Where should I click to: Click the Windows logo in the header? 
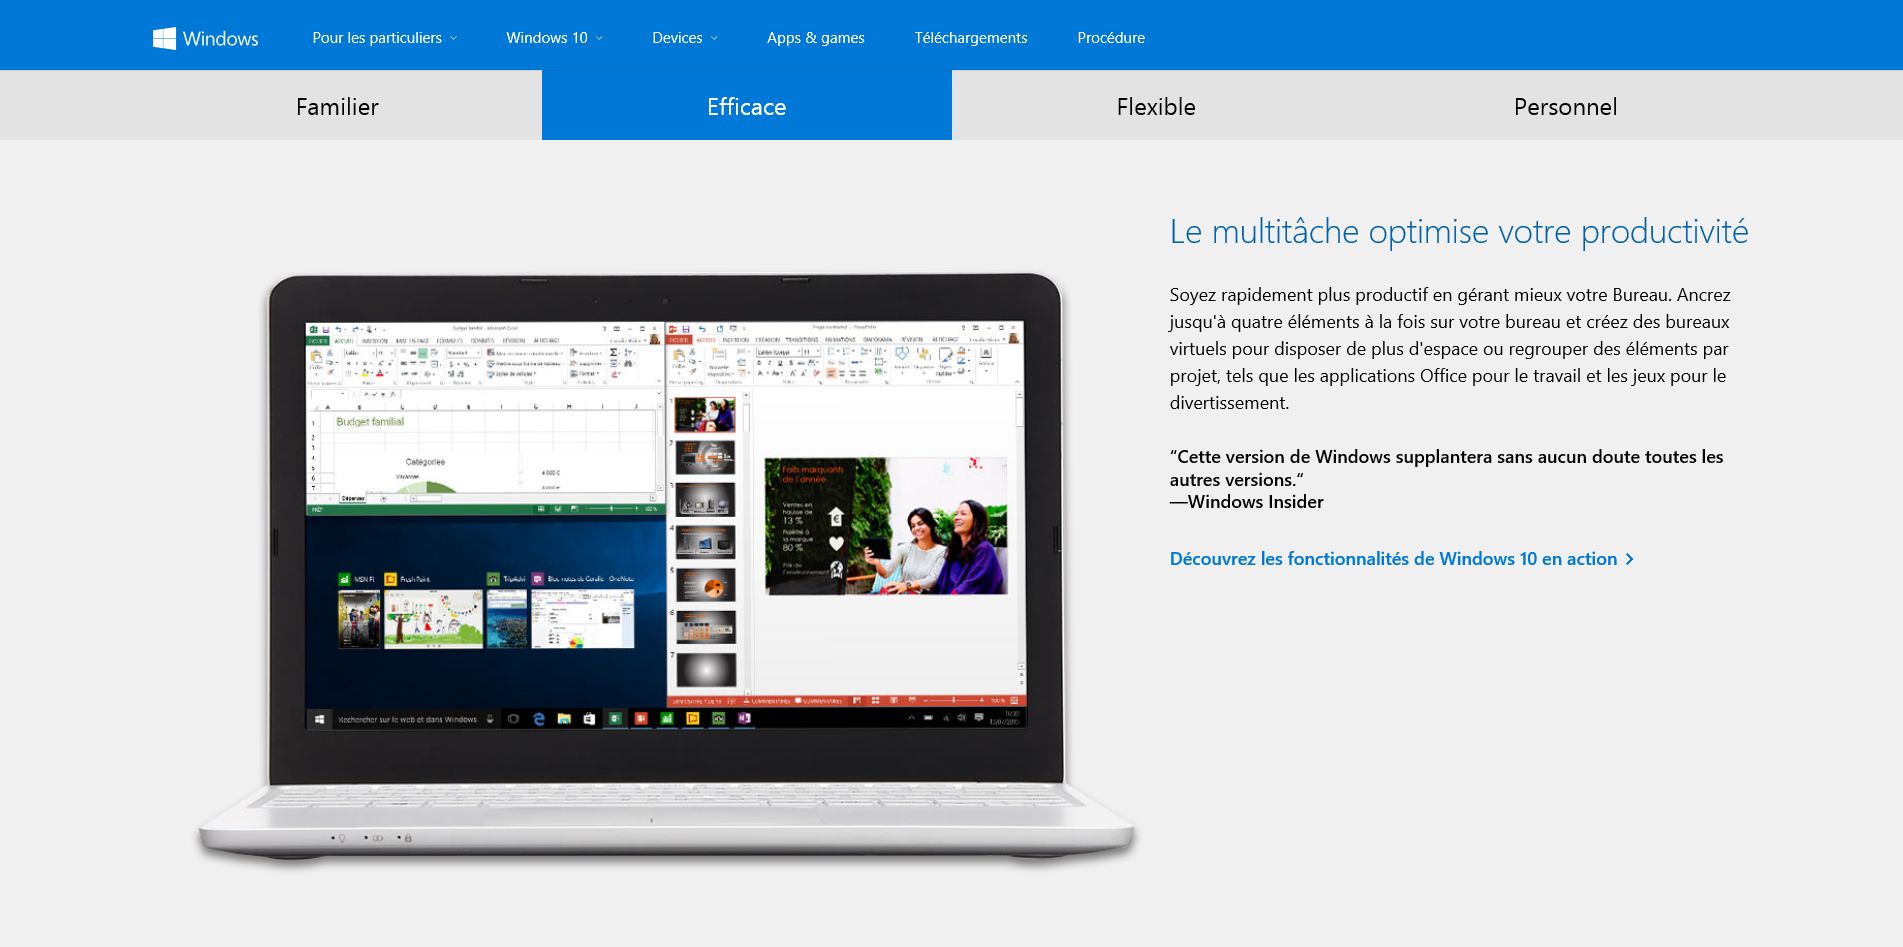coord(205,38)
